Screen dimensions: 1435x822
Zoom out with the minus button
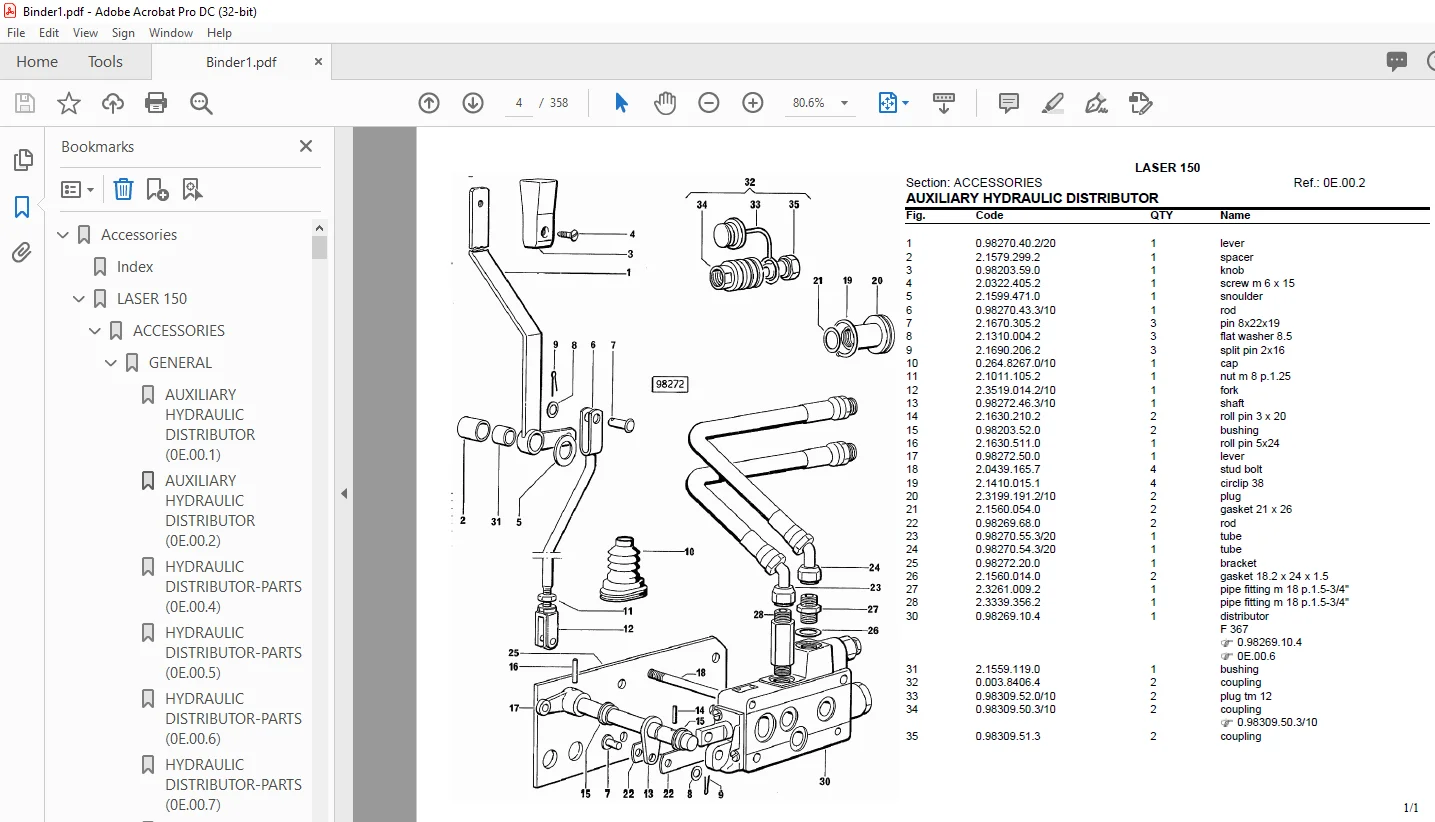(709, 103)
